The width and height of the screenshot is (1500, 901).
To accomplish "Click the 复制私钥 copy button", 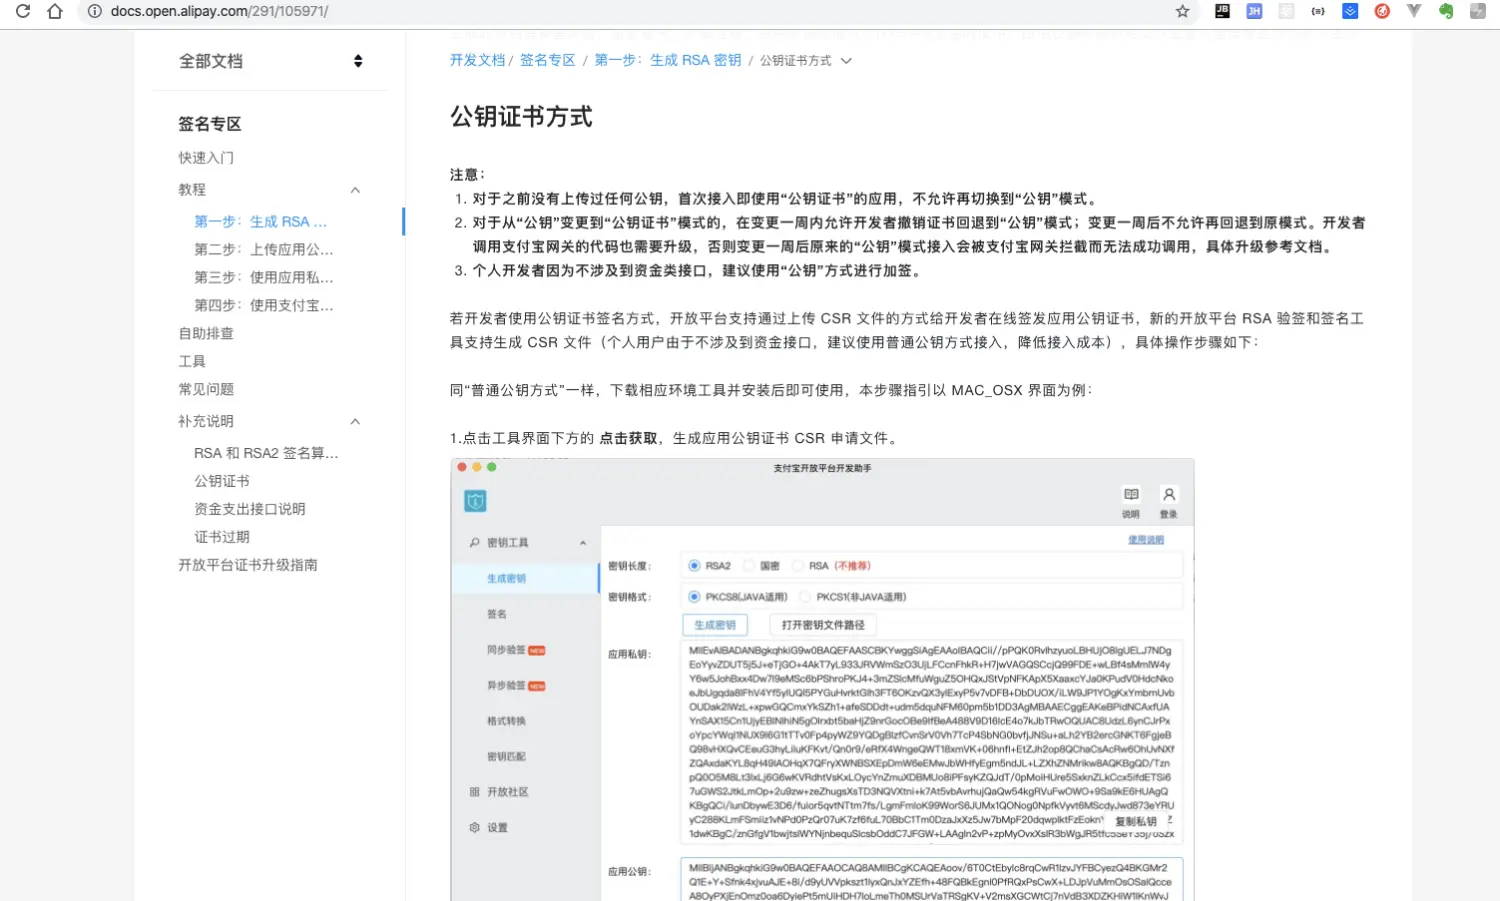I will coord(1136,821).
